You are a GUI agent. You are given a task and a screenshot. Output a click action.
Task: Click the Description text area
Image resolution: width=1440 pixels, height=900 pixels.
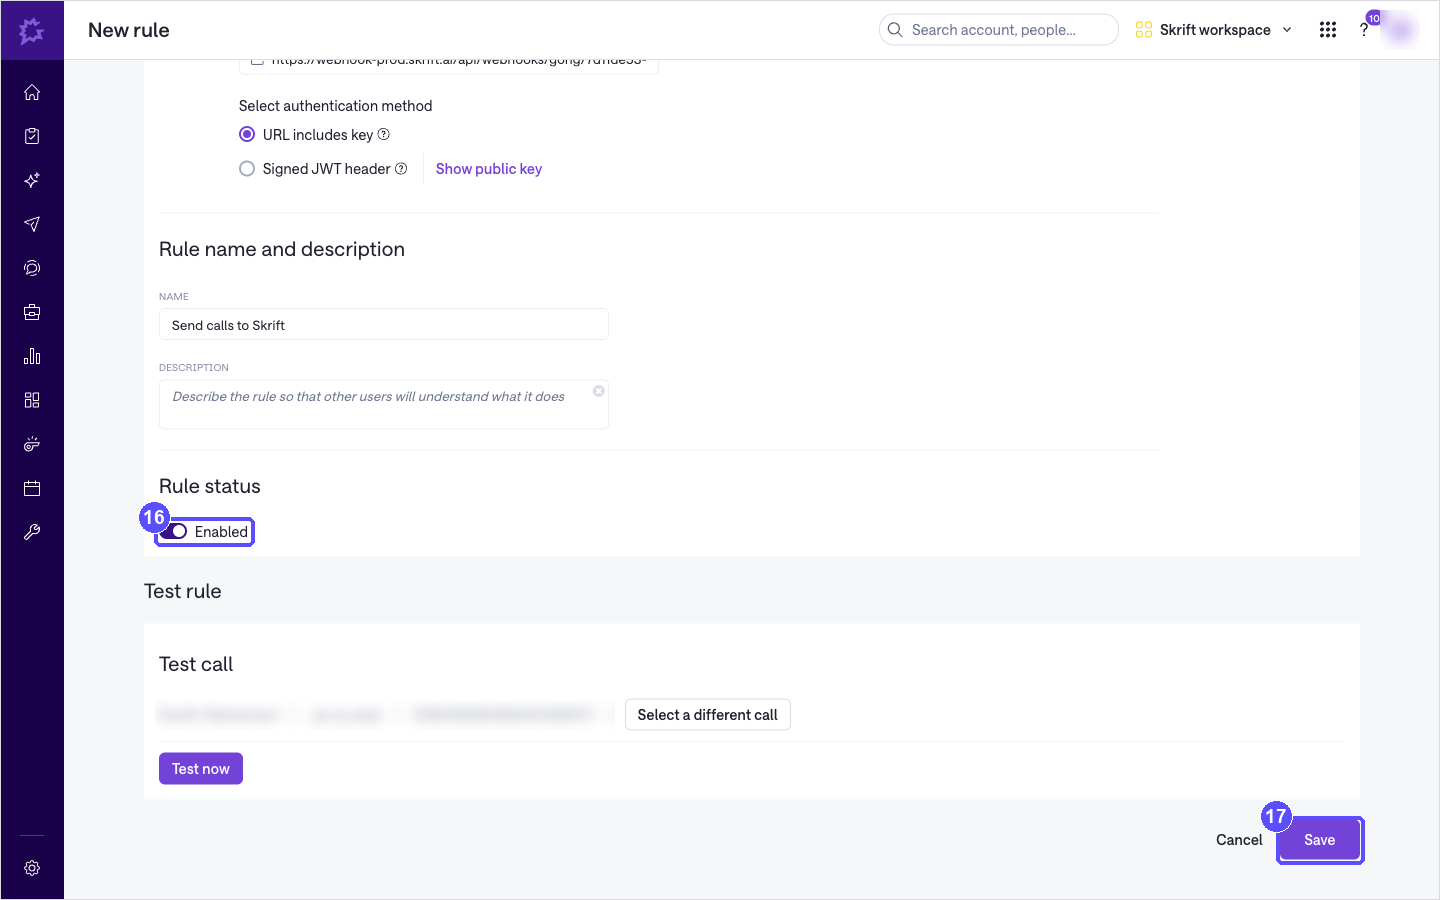click(x=384, y=404)
